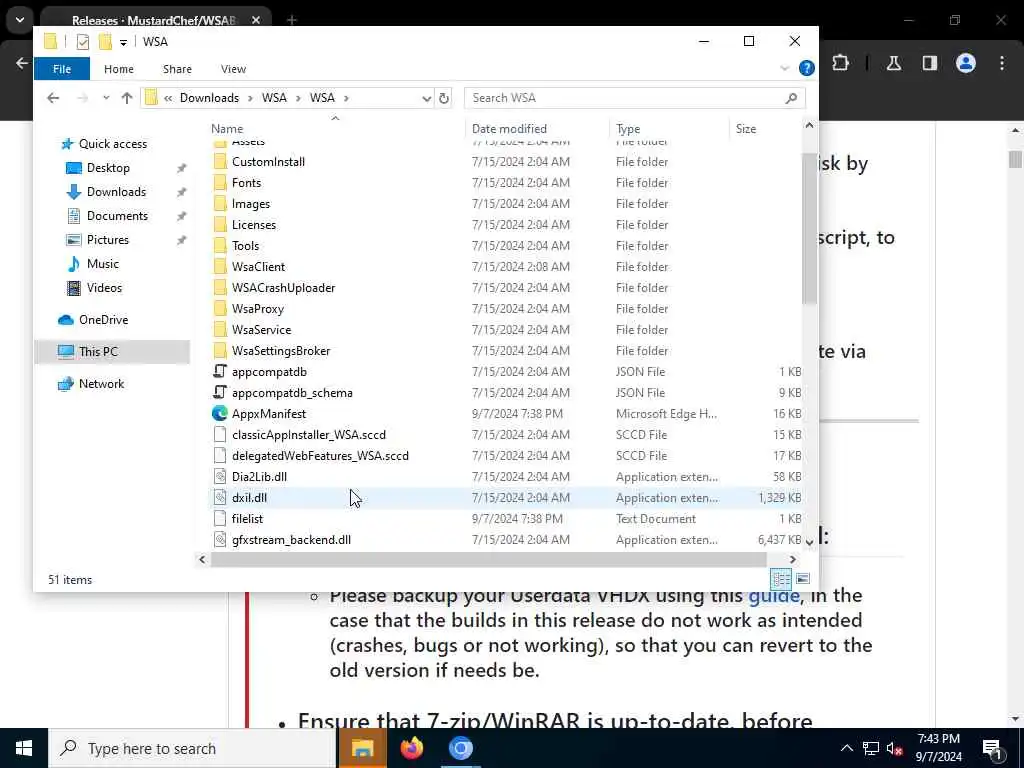Close the Releases MustardChef browser tab
1024x768 pixels.
[x=256, y=20]
